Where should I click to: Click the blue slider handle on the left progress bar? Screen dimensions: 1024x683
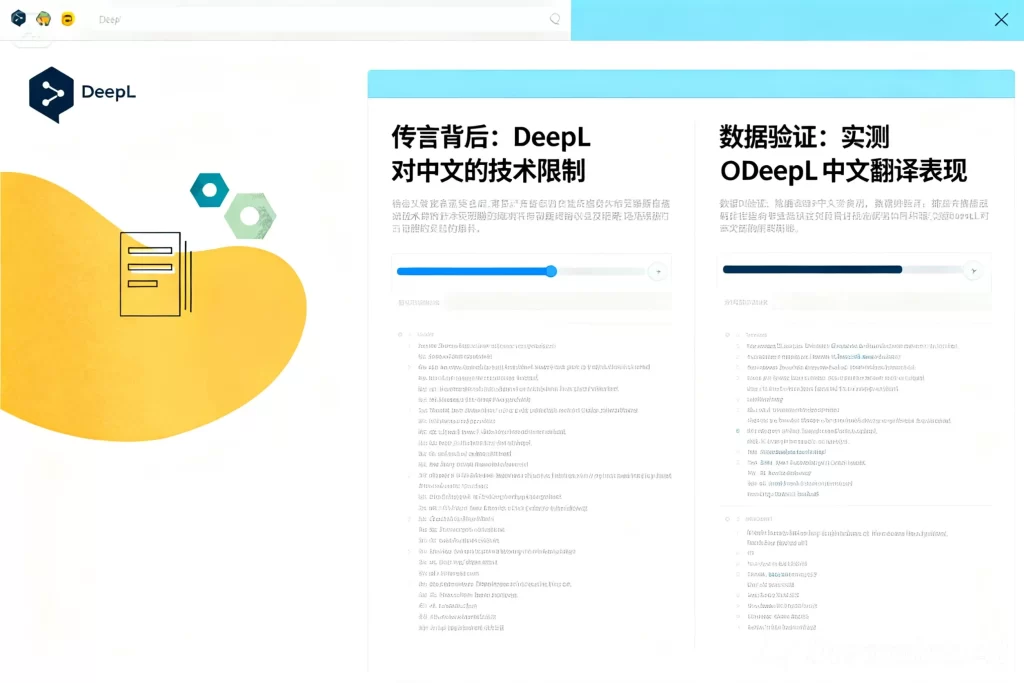tap(551, 271)
